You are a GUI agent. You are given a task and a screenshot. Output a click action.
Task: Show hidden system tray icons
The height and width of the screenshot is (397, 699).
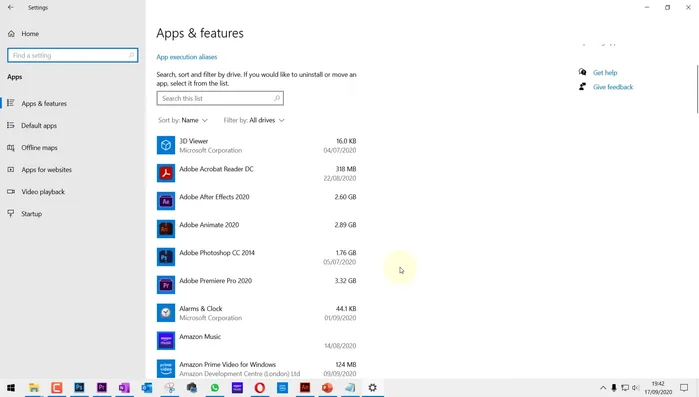603,388
